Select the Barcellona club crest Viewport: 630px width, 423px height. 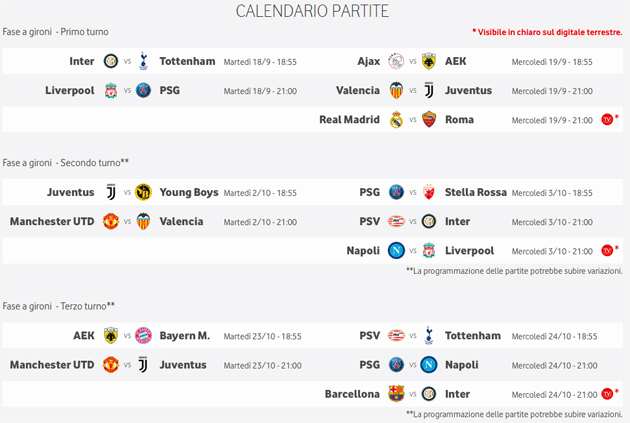point(396,394)
